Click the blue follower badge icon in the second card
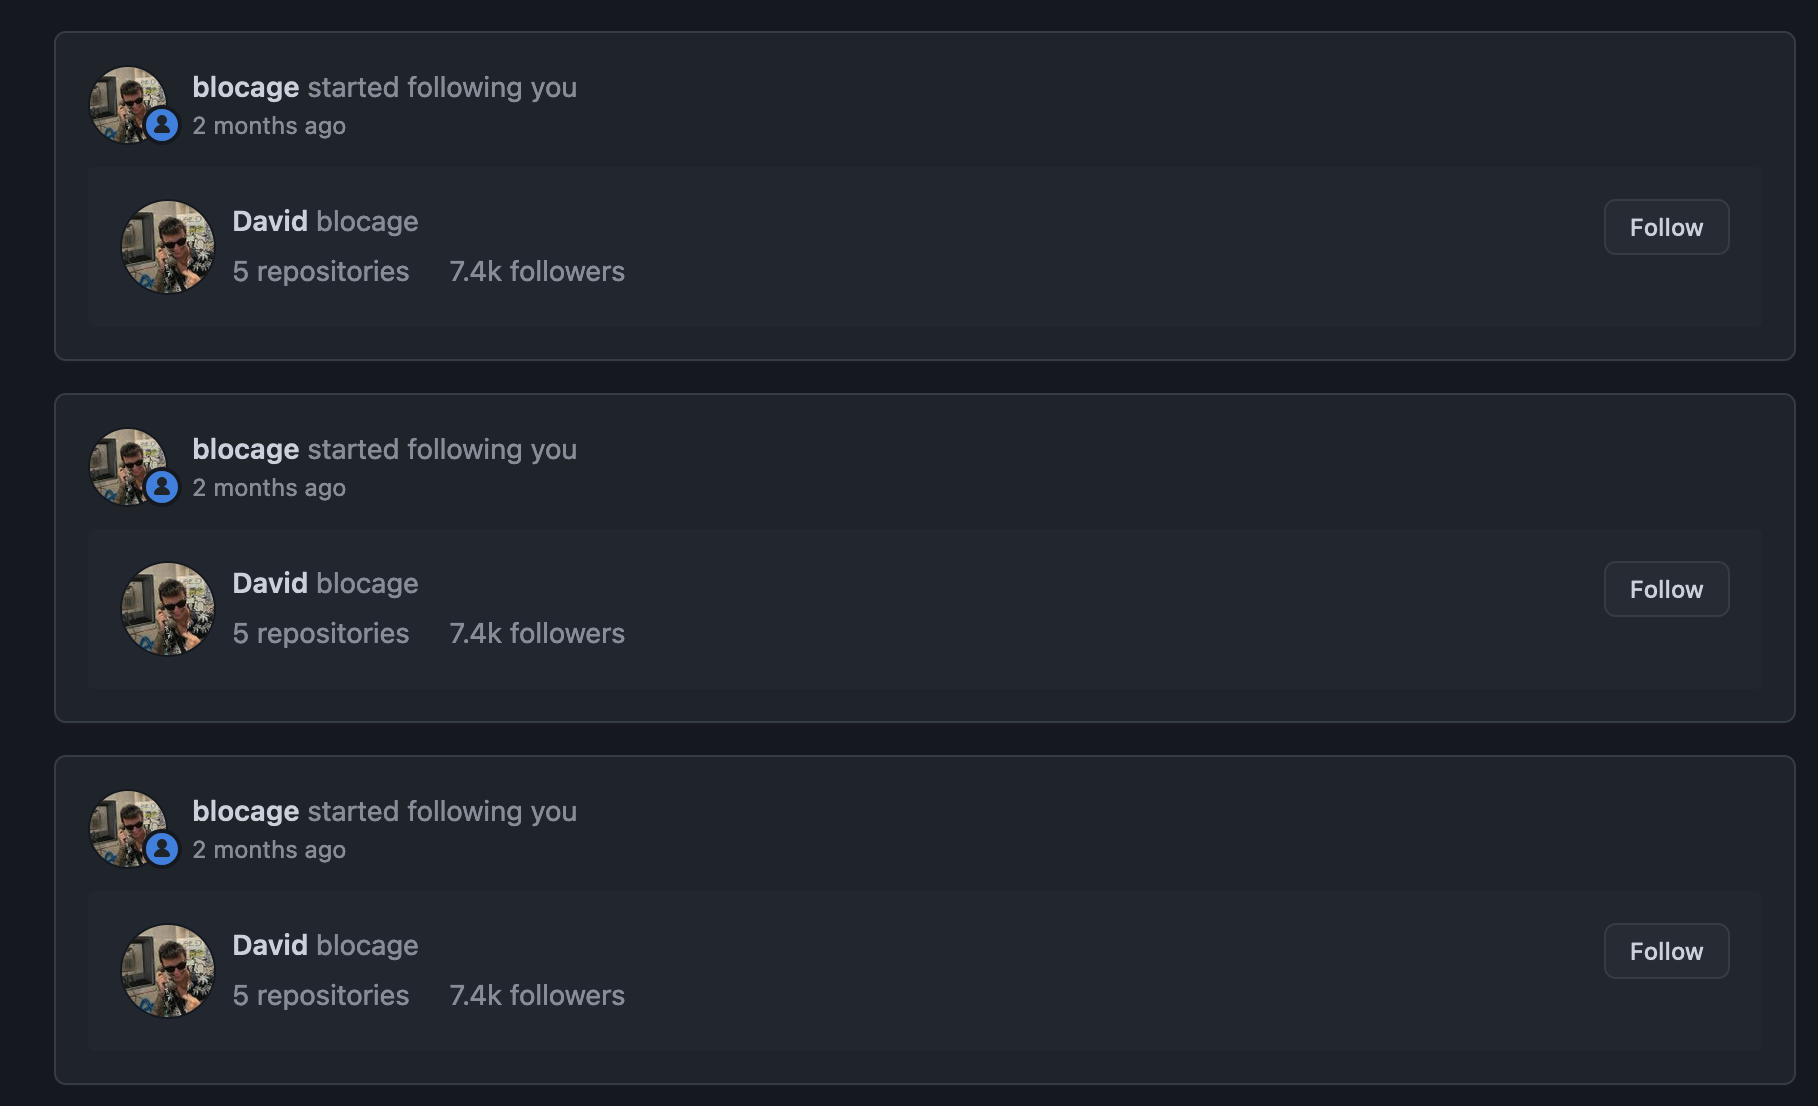Viewport: 1818px width, 1106px height. [x=162, y=487]
